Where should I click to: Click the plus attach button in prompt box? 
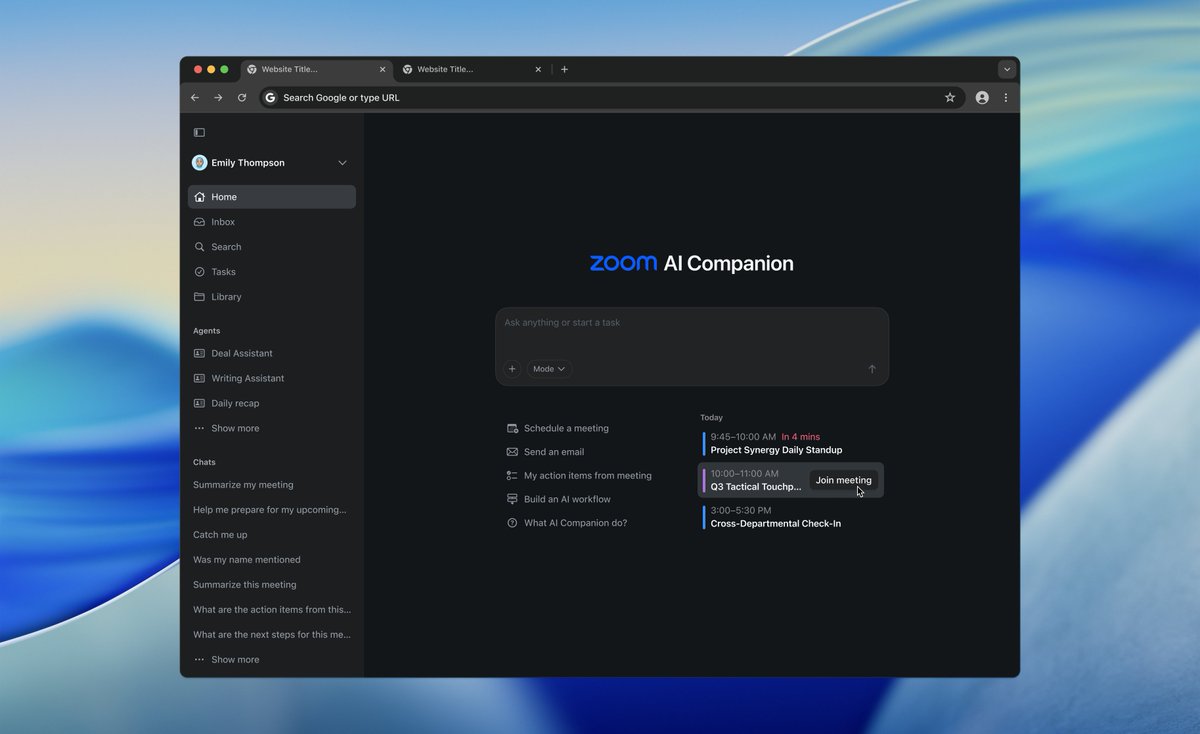[x=512, y=369]
